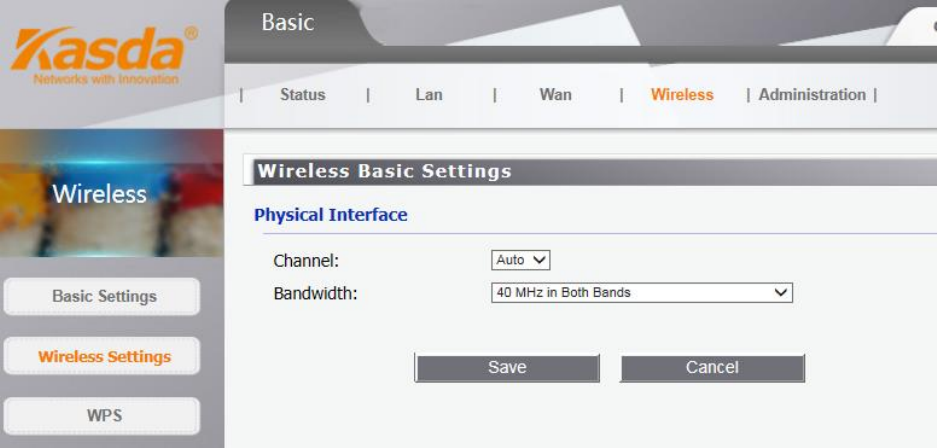Open the Administration menu
Image resolution: width=937 pixels, height=448 pixels.
coord(812,95)
